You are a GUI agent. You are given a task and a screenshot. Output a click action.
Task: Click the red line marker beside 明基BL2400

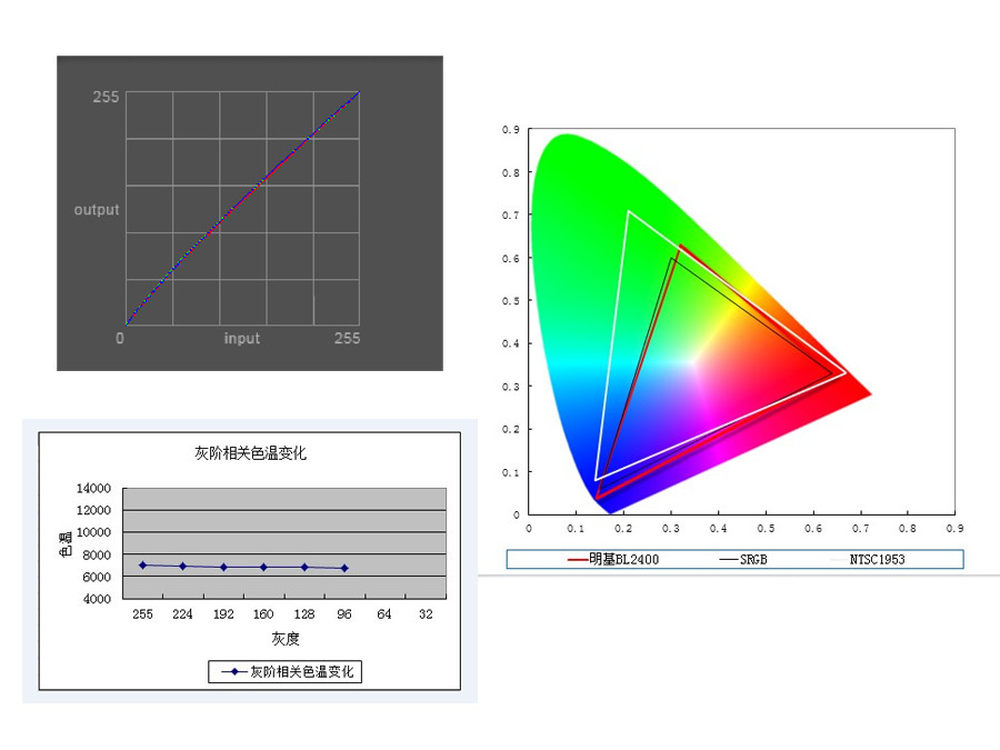click(577, 560)
